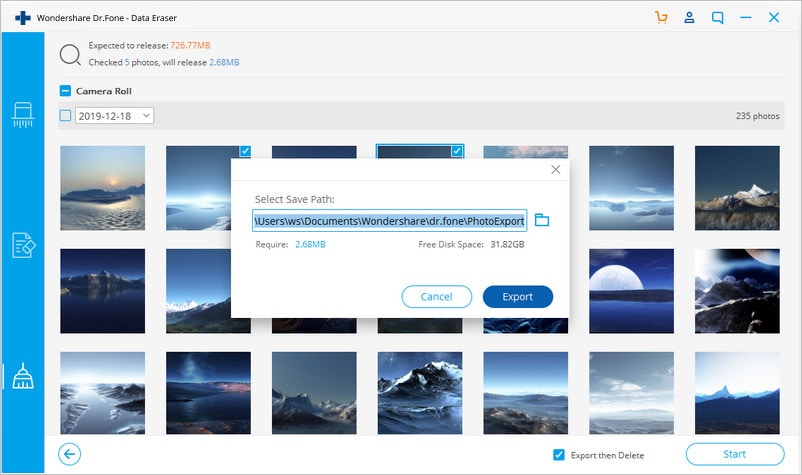Click the magnifier scan icon
This screenshot has height=475, width=802.
pyautogui.click(x=70, y=55)
